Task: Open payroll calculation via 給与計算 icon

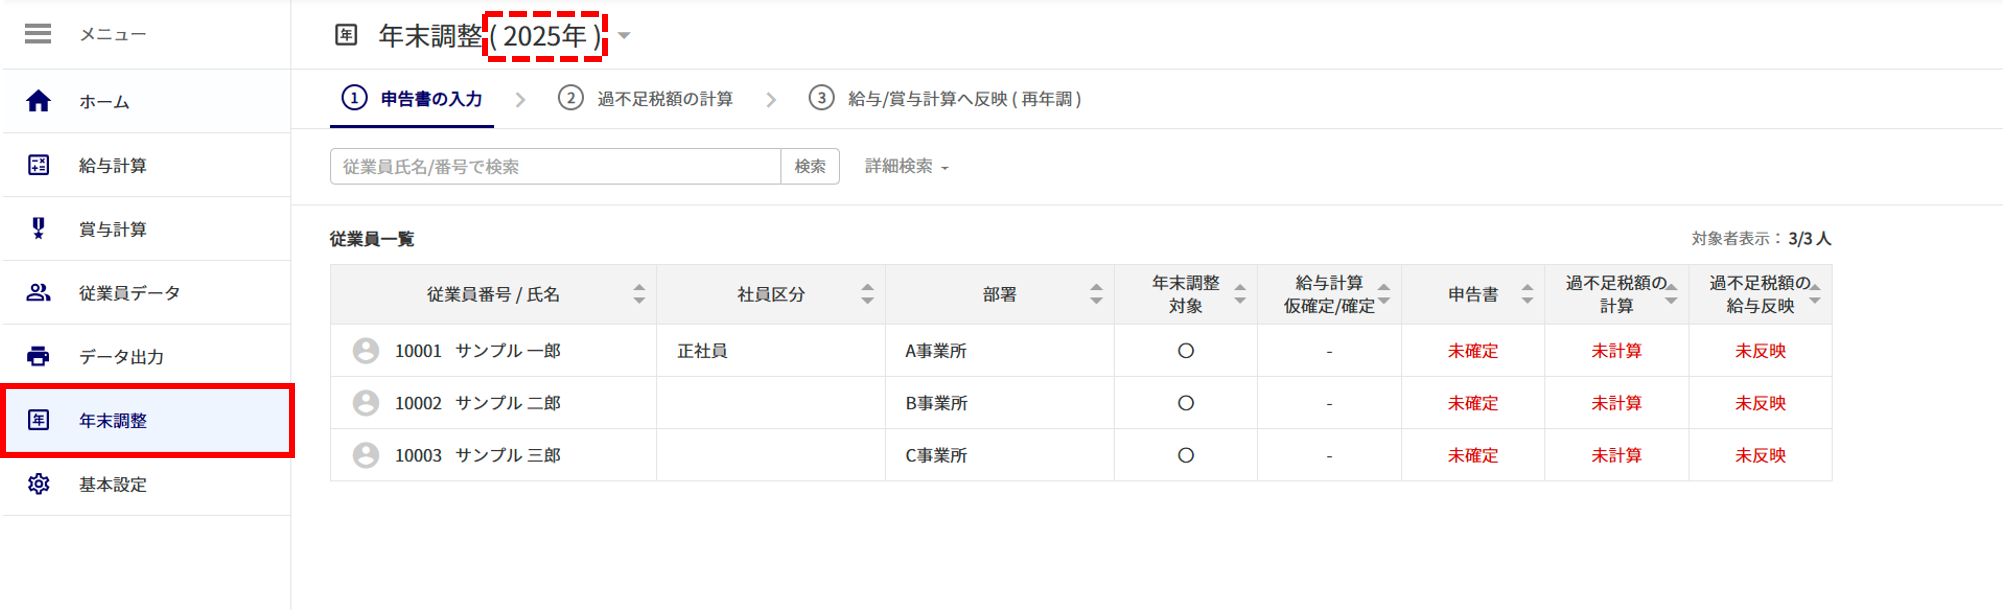Action: pos(38,165)
